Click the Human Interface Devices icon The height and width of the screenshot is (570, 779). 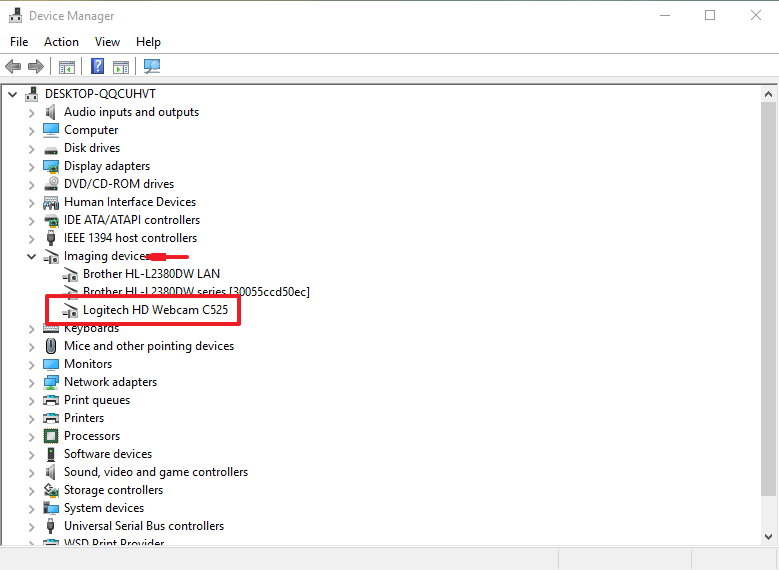click(x=51, y=203)
